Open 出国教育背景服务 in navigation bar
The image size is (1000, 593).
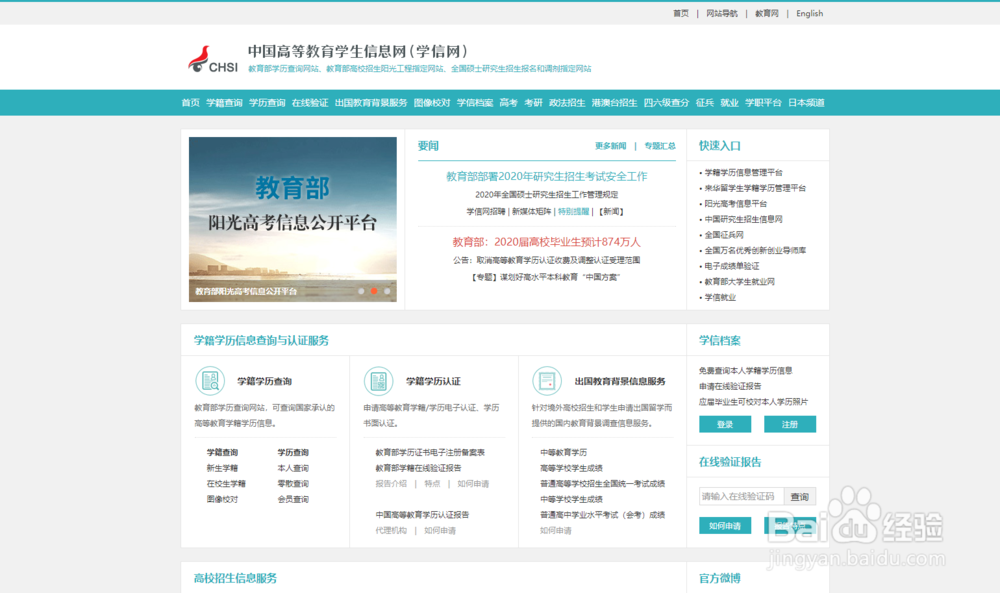(x=371, y=103)
